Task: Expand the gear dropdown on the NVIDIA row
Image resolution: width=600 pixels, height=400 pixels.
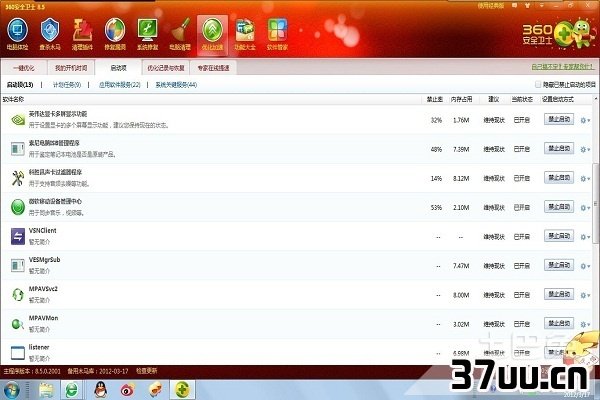Action: (x=585, y=120)
